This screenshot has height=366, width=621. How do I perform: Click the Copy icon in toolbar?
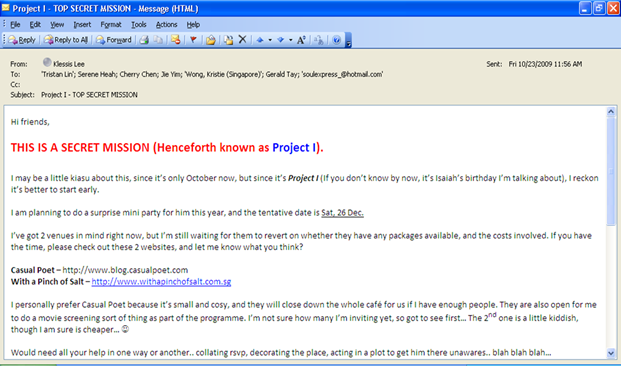158,40
